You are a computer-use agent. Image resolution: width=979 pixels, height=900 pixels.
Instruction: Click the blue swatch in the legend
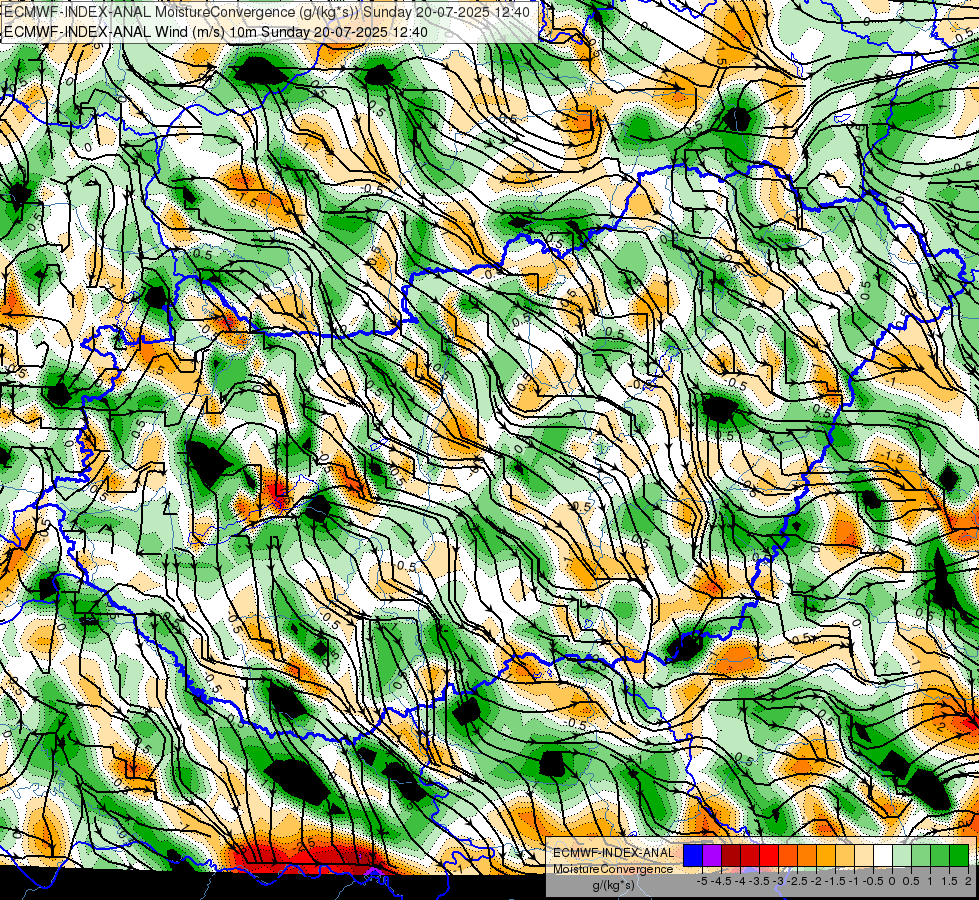[693, 856]
